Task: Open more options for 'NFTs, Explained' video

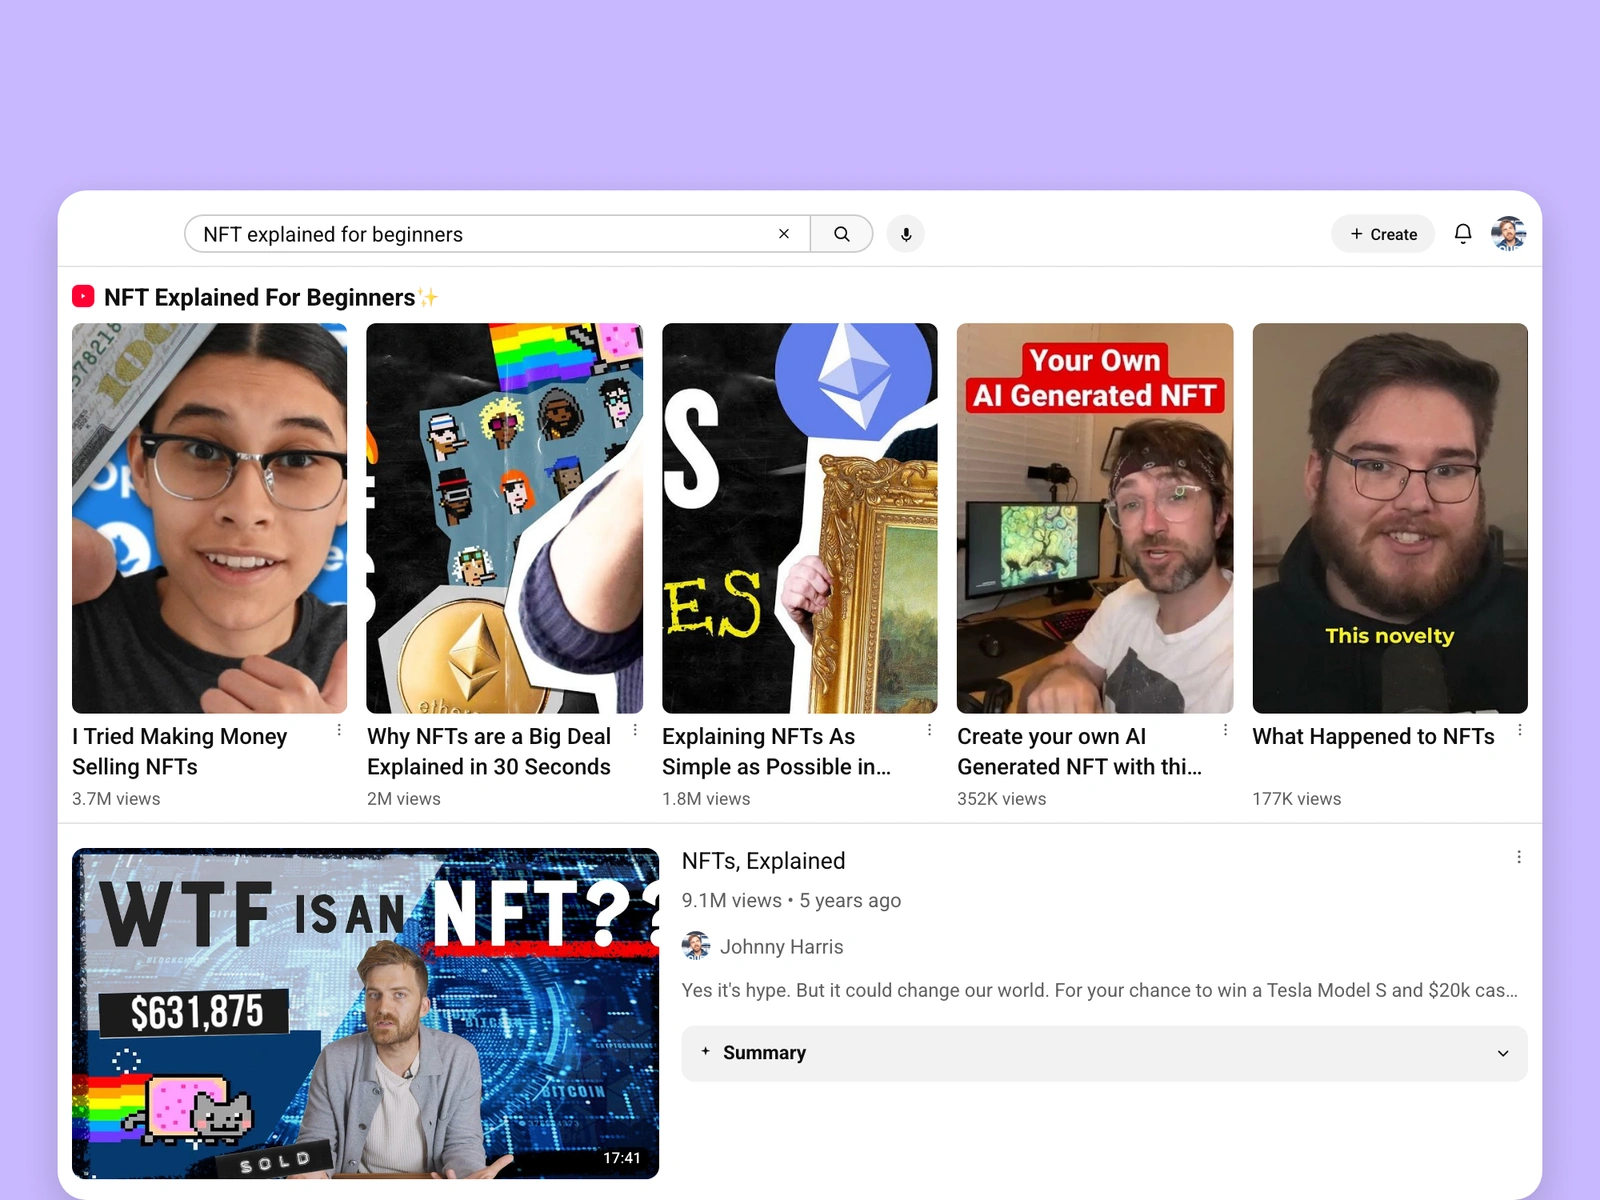Action: point(1519,857)
